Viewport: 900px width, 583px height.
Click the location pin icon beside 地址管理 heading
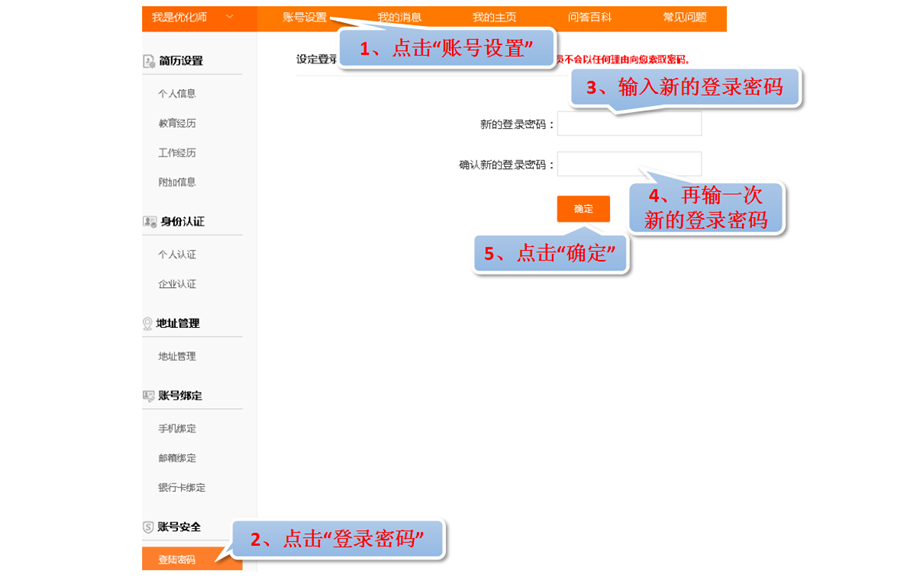[x=148, y=324]
